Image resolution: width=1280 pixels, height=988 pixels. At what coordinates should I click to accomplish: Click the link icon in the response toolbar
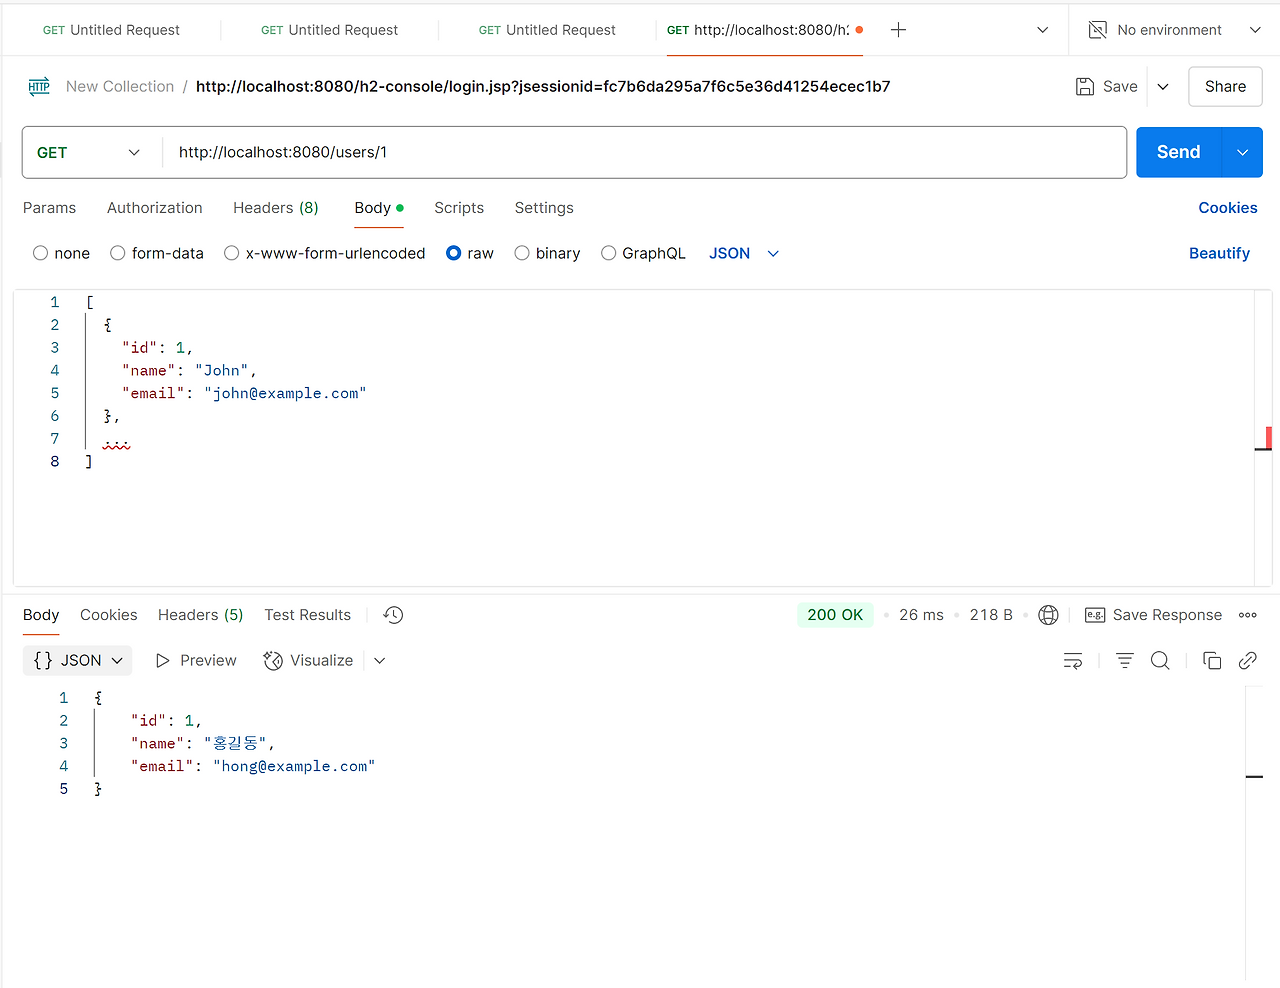[x=1247, y=660]
